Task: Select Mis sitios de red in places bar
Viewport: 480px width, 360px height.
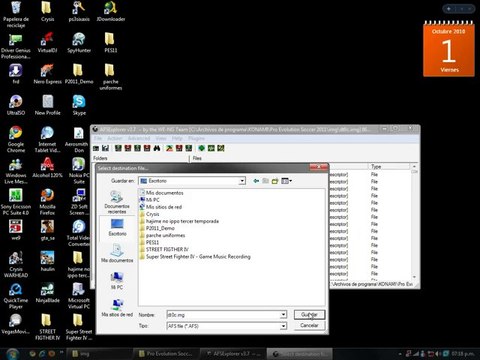Action: pos(117,308)
